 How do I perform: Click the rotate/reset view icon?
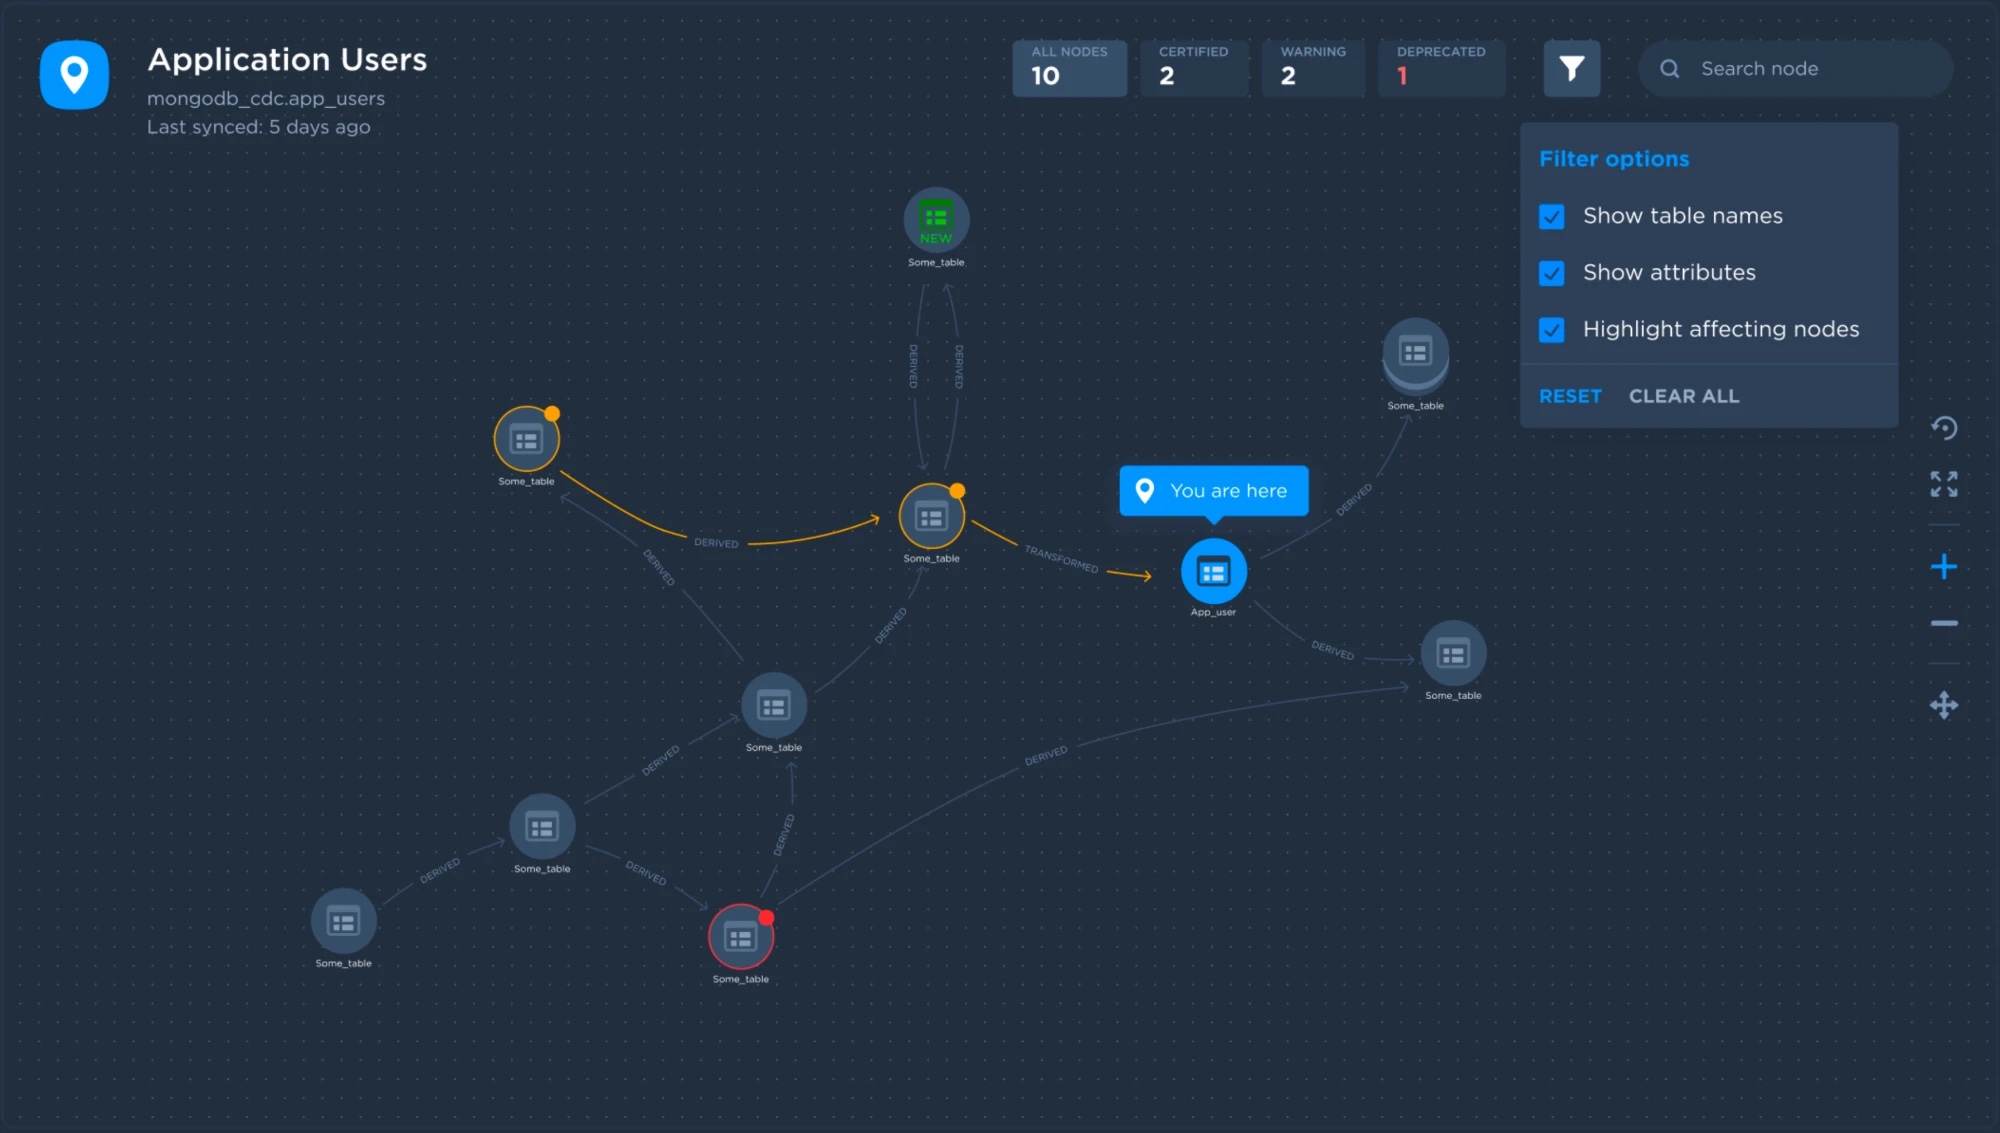pos(1943,428)
